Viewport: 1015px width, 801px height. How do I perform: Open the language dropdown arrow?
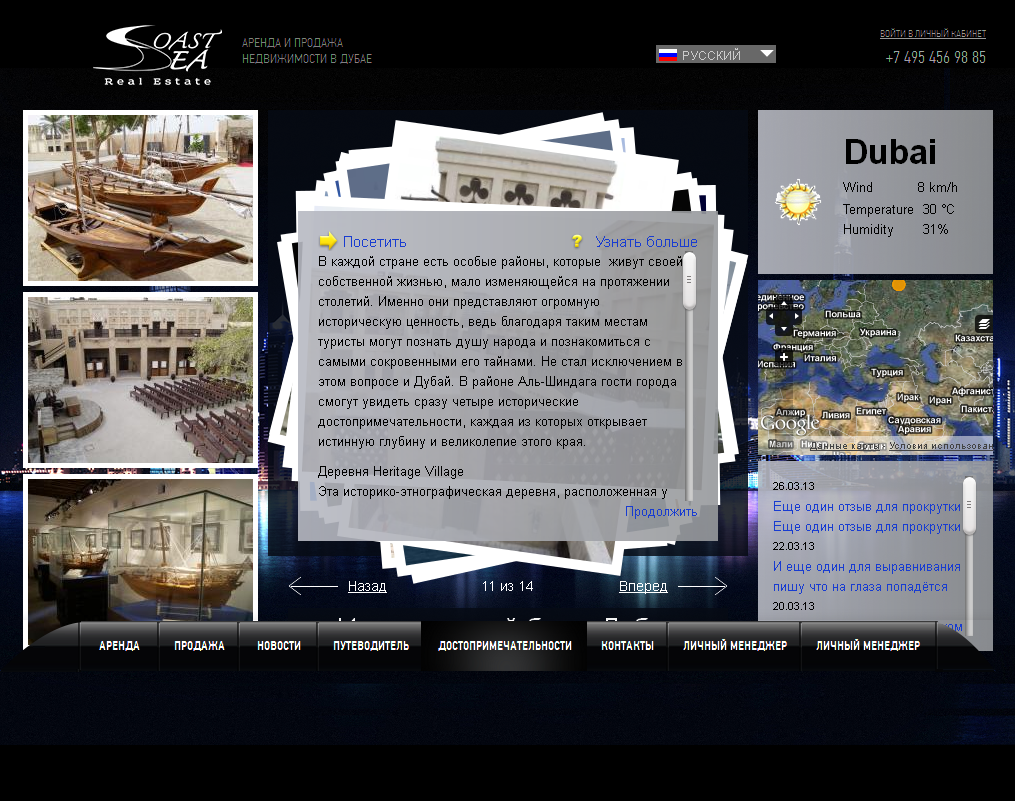click(766, 54)
